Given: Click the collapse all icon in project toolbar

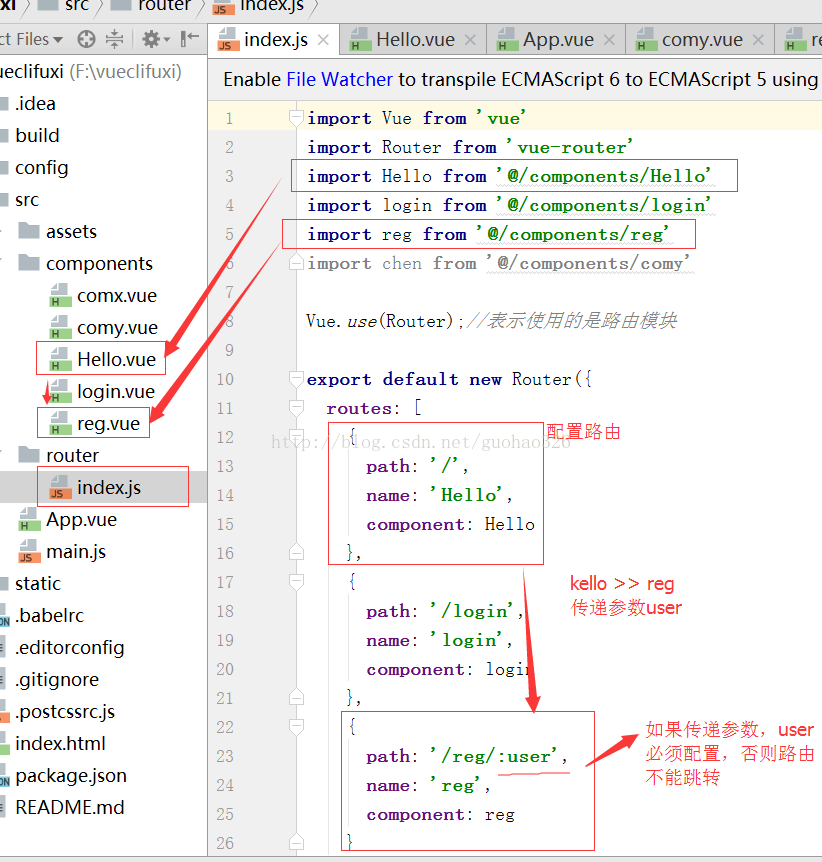Looking at the screenshot, I should click(x=114, y=39).
